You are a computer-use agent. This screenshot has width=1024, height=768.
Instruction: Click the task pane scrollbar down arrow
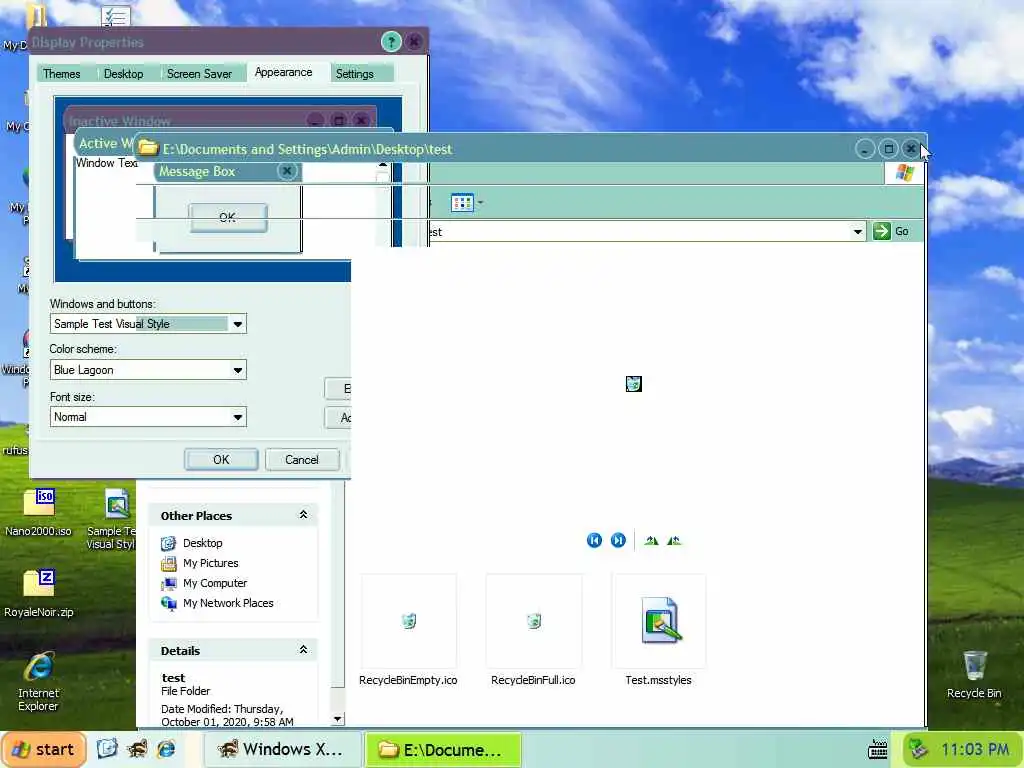pos(338,719)
